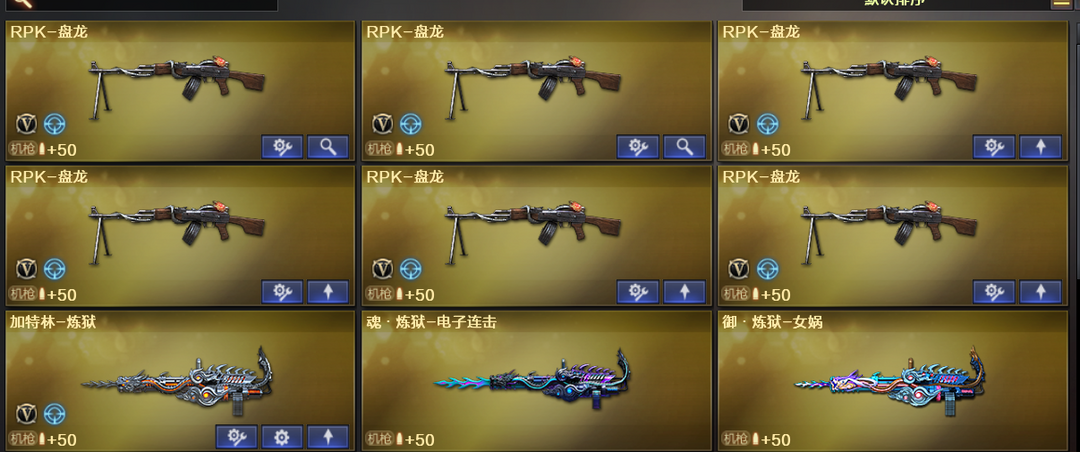The height and width of the screenshot is (452, 1080).
Task: Open gear-wrench modify button on first RPK-盘龙 card
Action: tap(282, 147)
